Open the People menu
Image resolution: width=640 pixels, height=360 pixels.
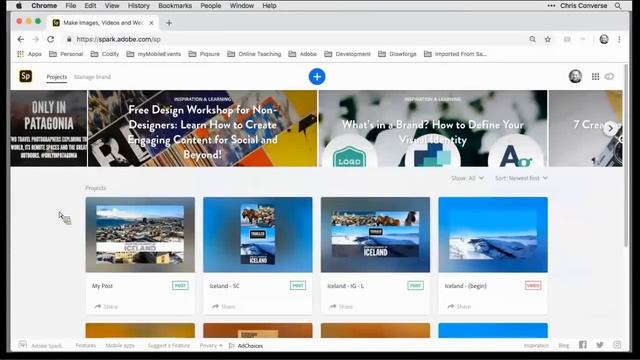[x=211, y=6]
